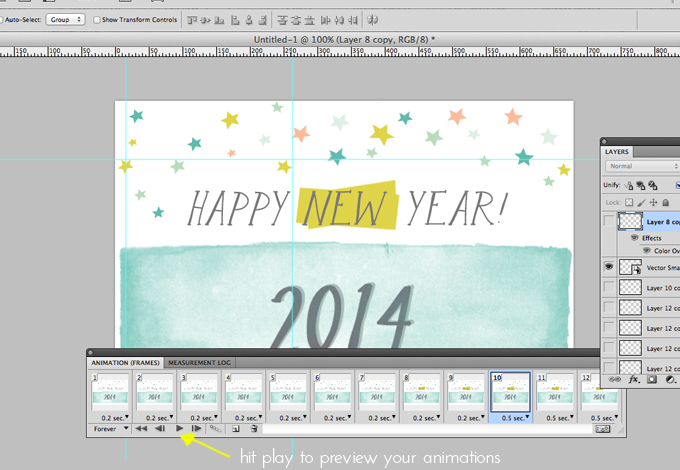Screen dimensions: 680x470
Task: Open the Forever looping options dropdown
Action: click(111, 428)
